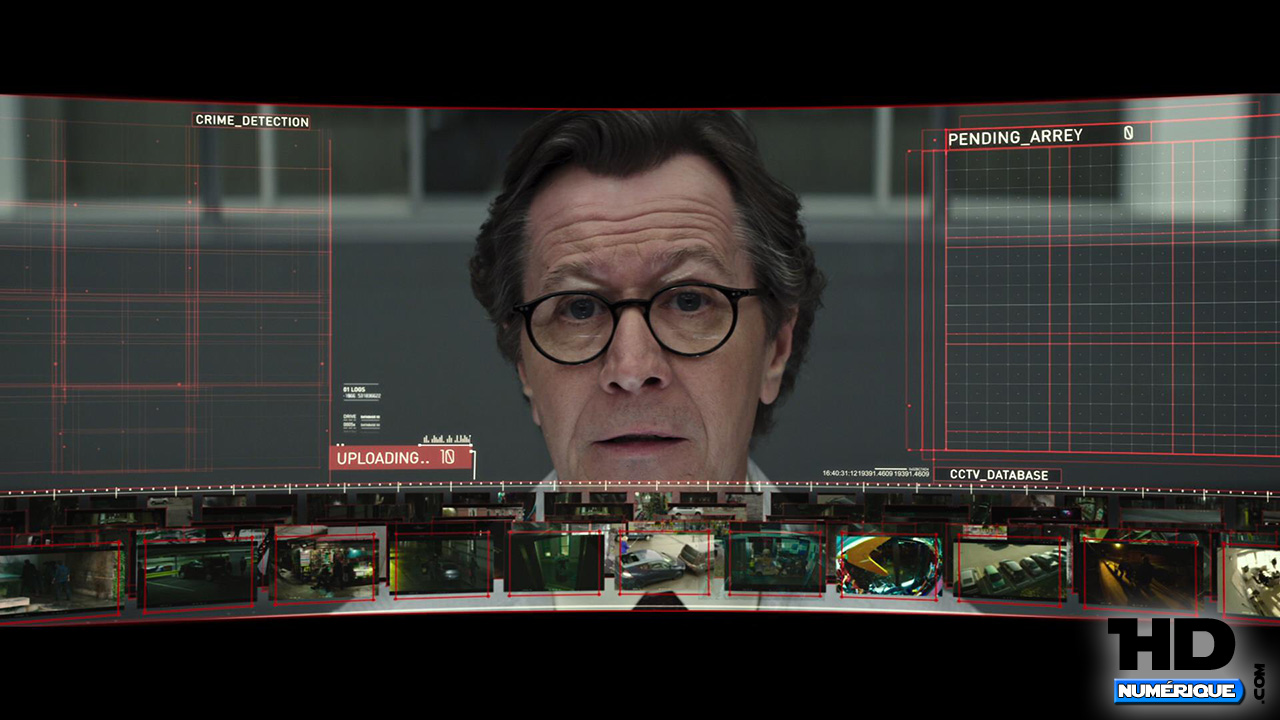Viewport: 1280px width, 720px height.
Task: Click the PENDING_ARREY header
Action: tap(1015, 138)
